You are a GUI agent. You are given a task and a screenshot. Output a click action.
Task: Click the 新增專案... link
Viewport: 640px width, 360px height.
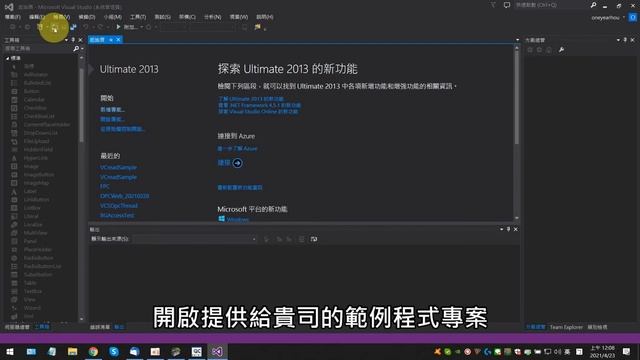(x=113, y=109)
